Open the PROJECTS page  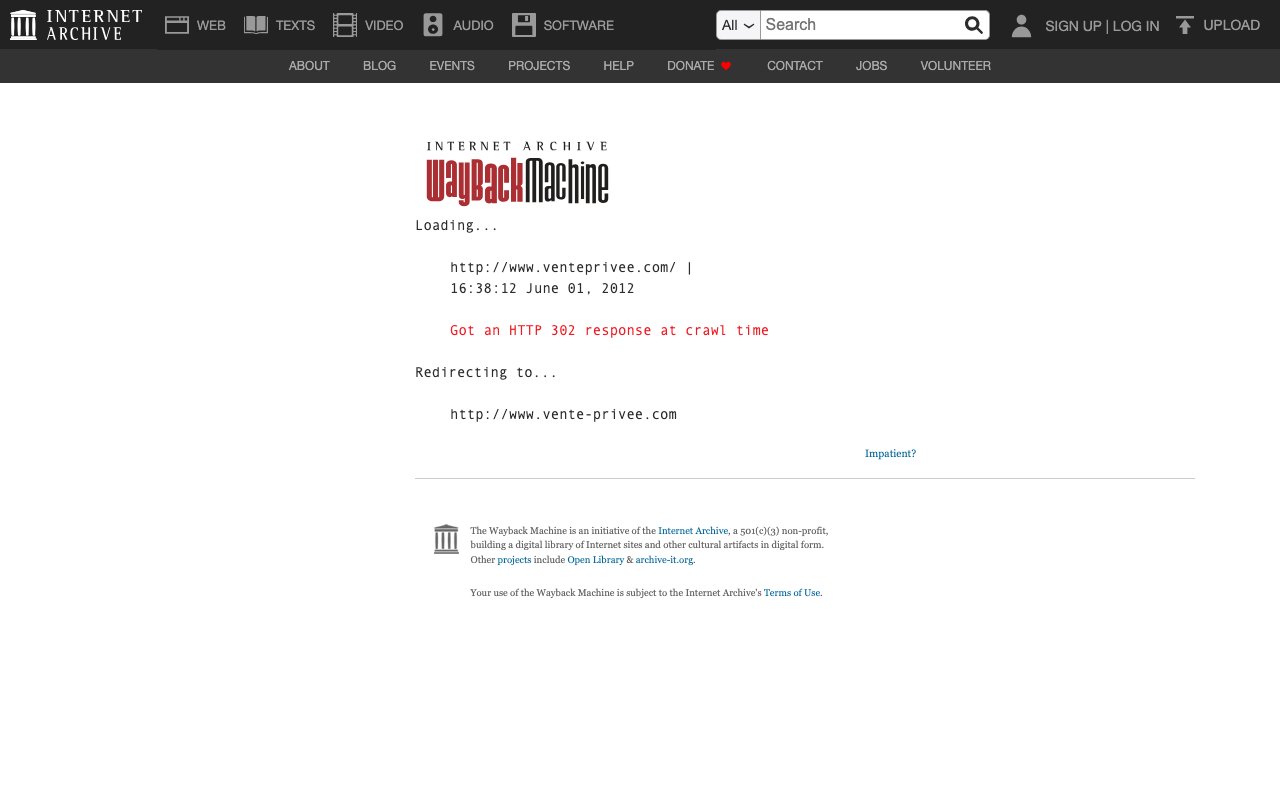539,66
